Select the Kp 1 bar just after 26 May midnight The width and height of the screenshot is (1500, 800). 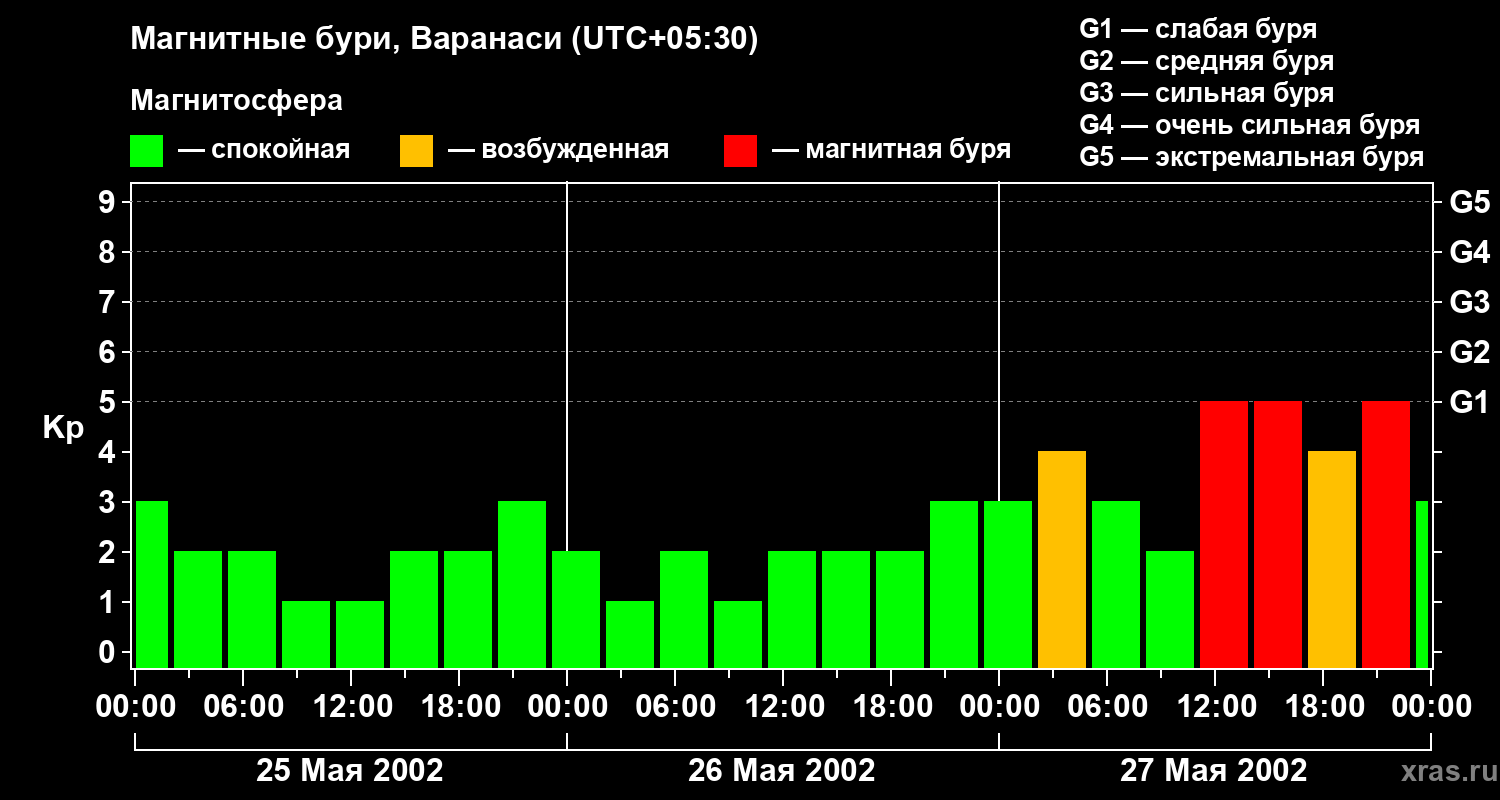[630, 635]
